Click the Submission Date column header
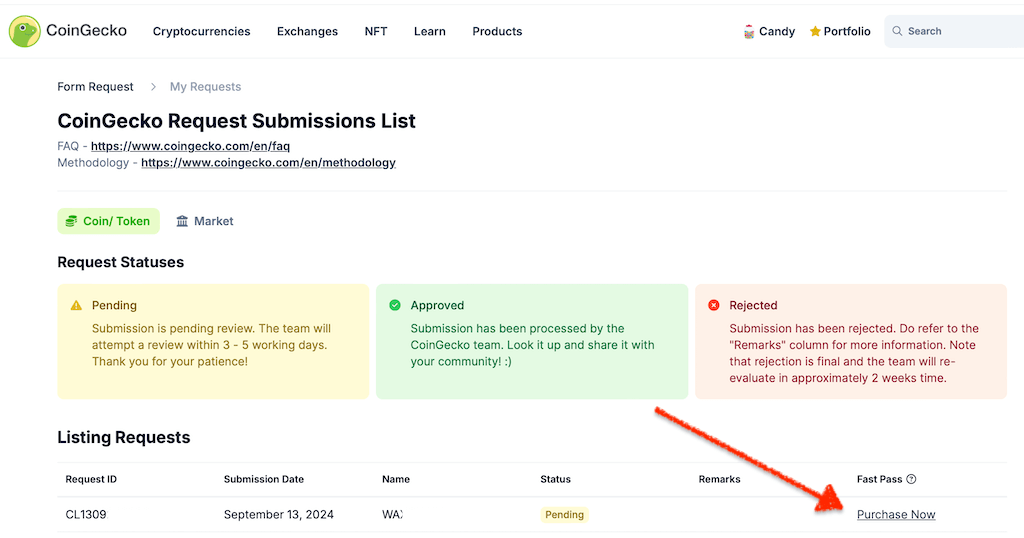 tap(264, 479)
